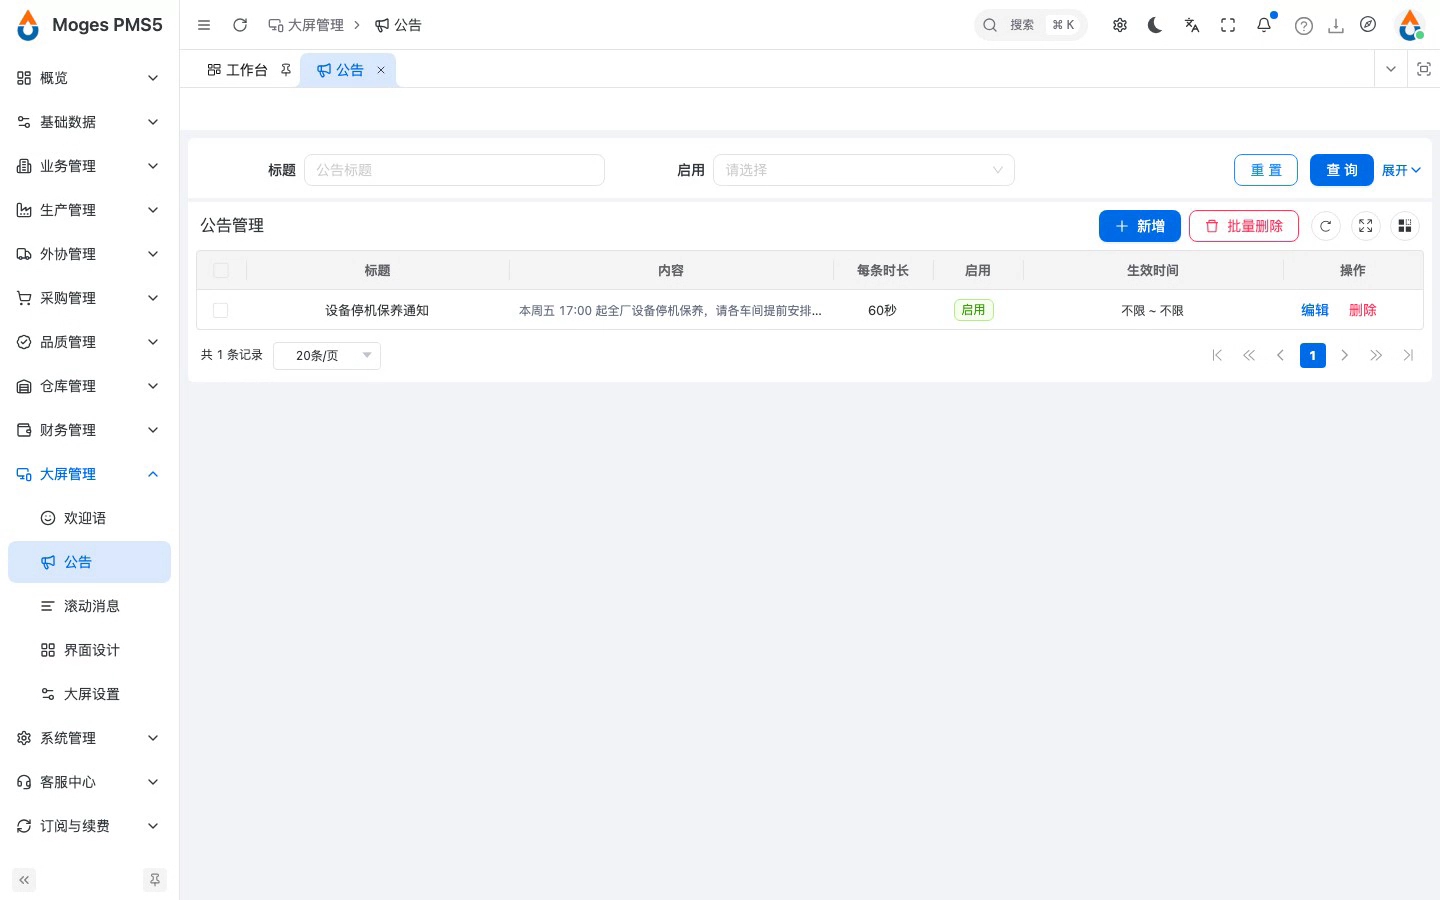1440x900 pixels.
Task: Select page 1 in pagination
Action: (x=1313, y=355)
